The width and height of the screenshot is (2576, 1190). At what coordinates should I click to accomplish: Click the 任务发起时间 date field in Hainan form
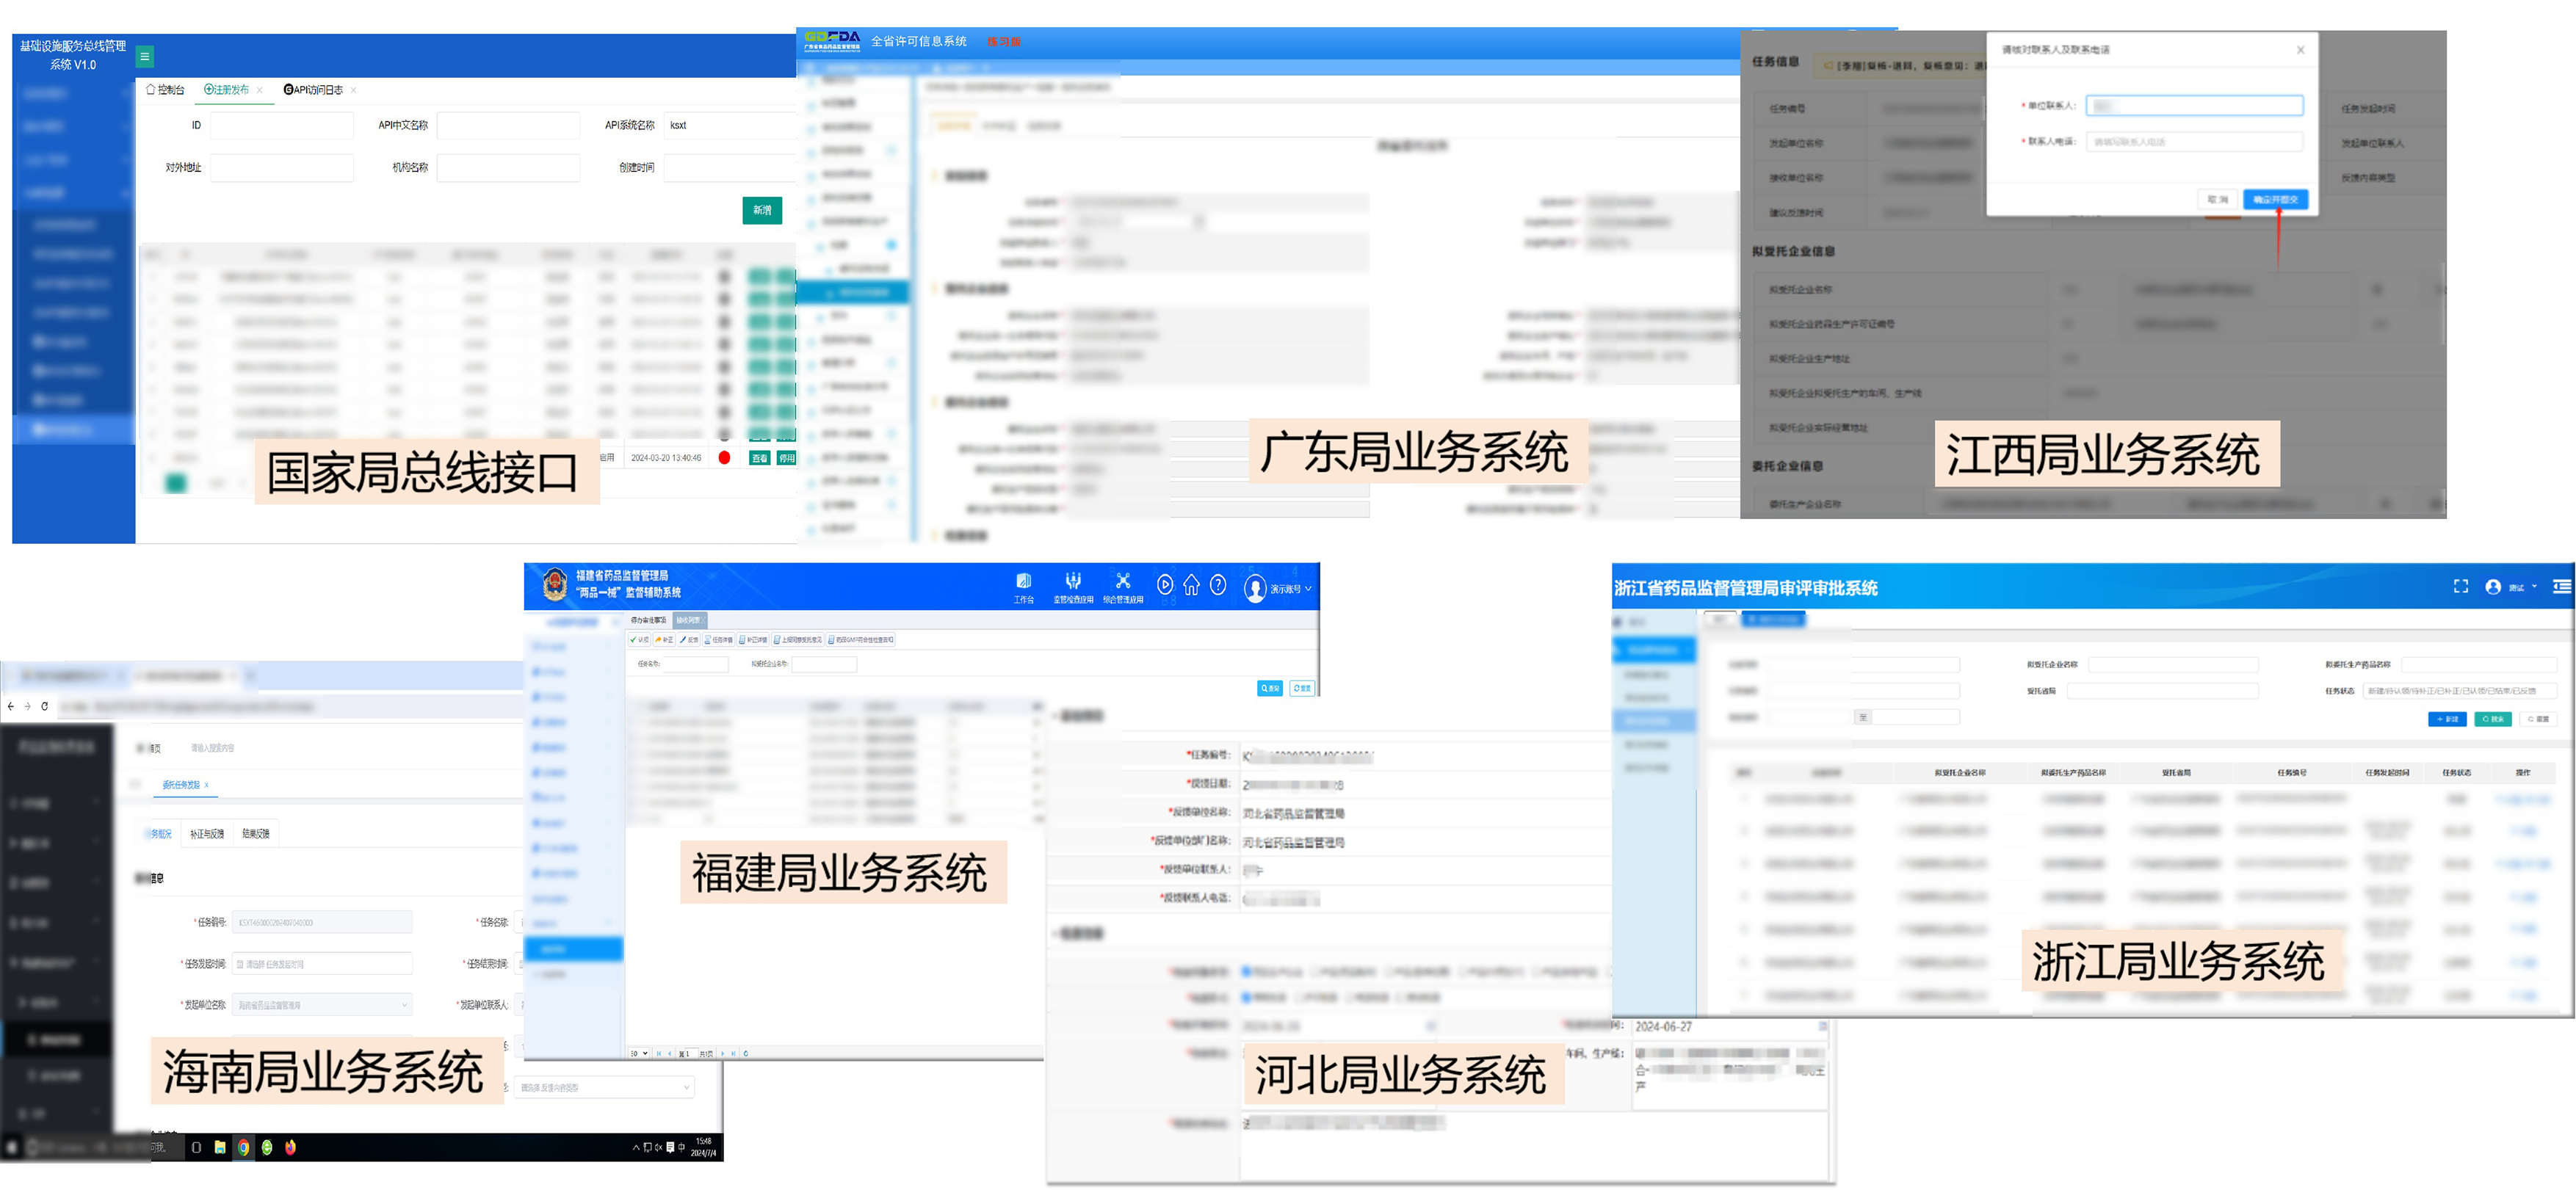(x=322, y=964)
